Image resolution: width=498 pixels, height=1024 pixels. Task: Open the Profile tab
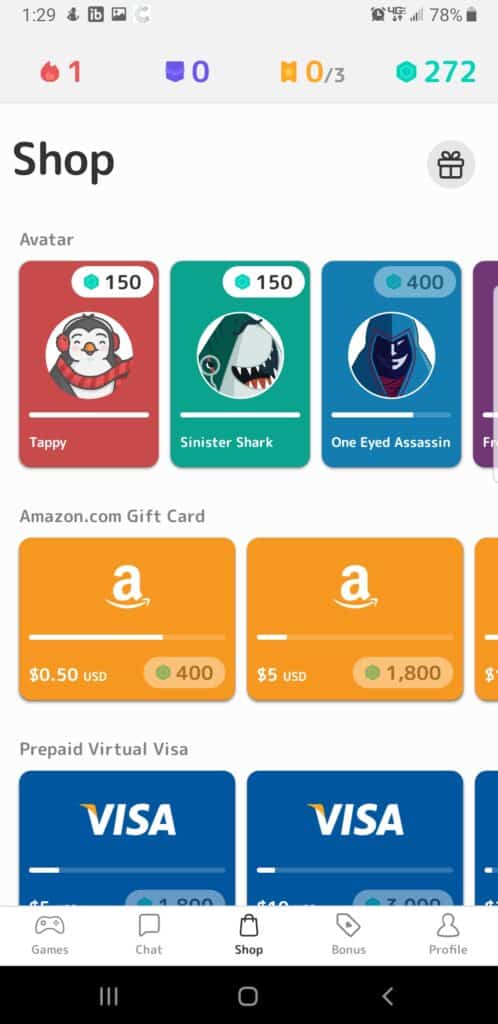coord(448,935)
